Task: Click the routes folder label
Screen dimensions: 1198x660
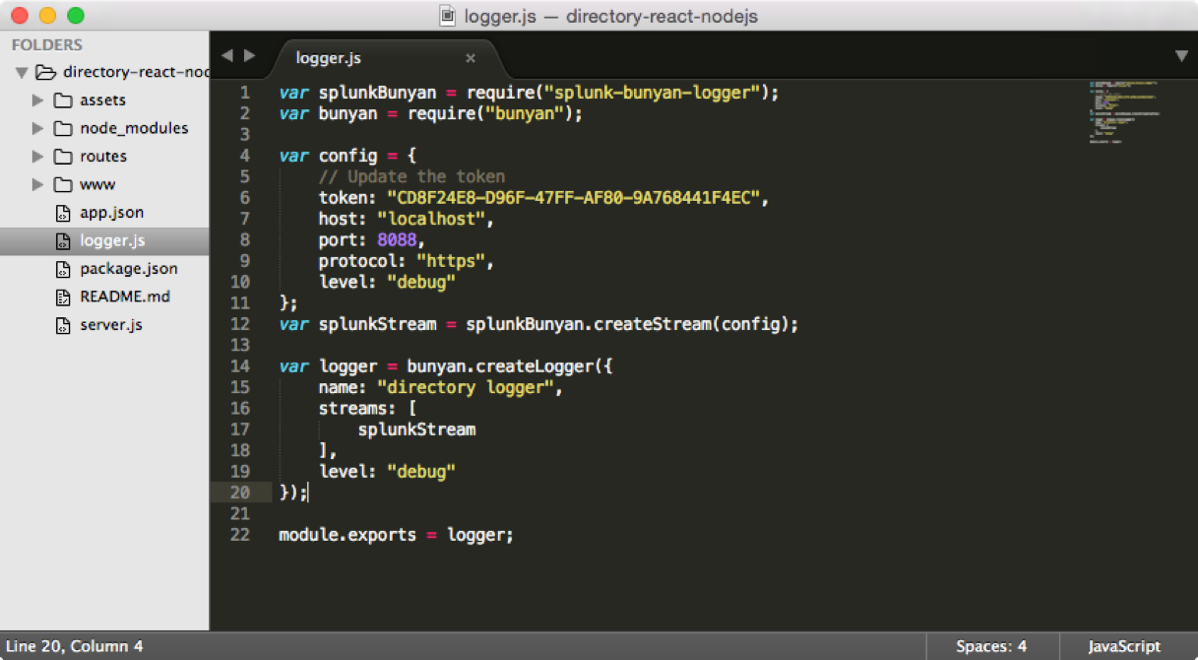Action: (103, 156)
